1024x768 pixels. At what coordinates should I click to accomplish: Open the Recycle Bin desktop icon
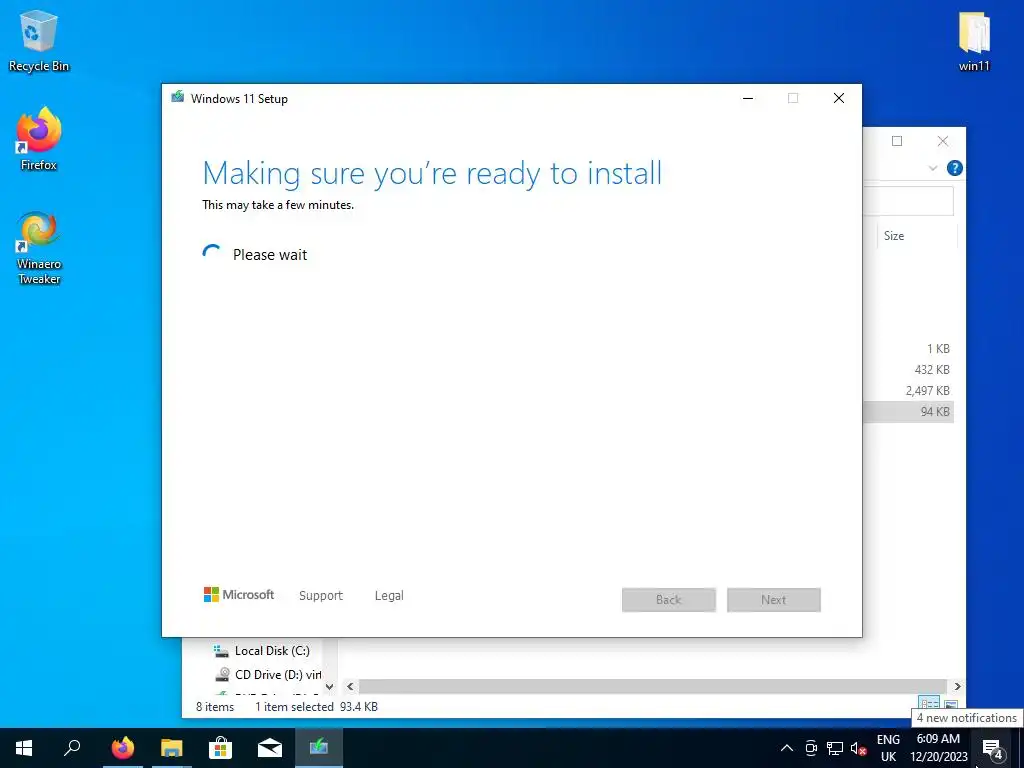pos(39,41)
